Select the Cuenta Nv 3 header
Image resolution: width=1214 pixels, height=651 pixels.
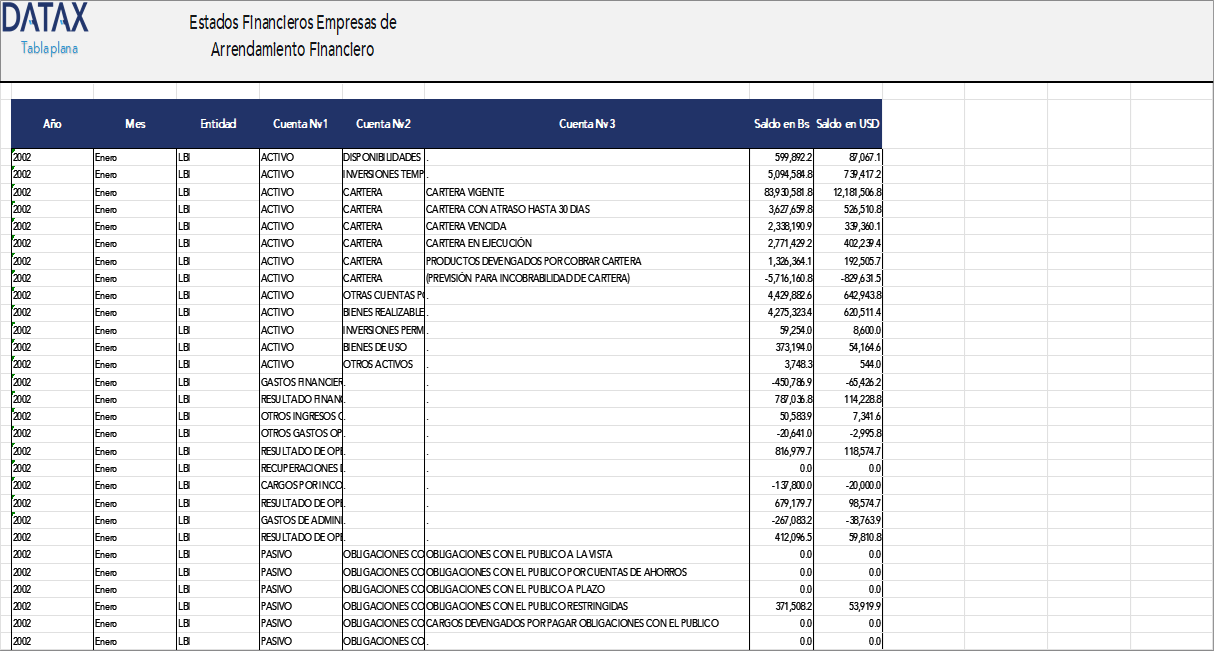[585, 124]
